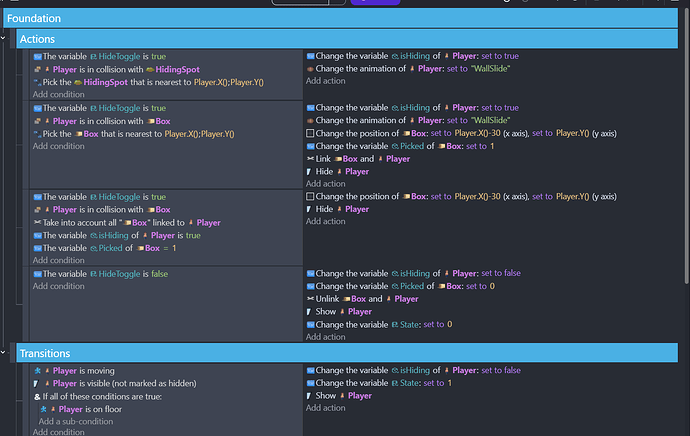
Task: Select 'Player is in collision with HidingSpot' condition
Action: 120,70
